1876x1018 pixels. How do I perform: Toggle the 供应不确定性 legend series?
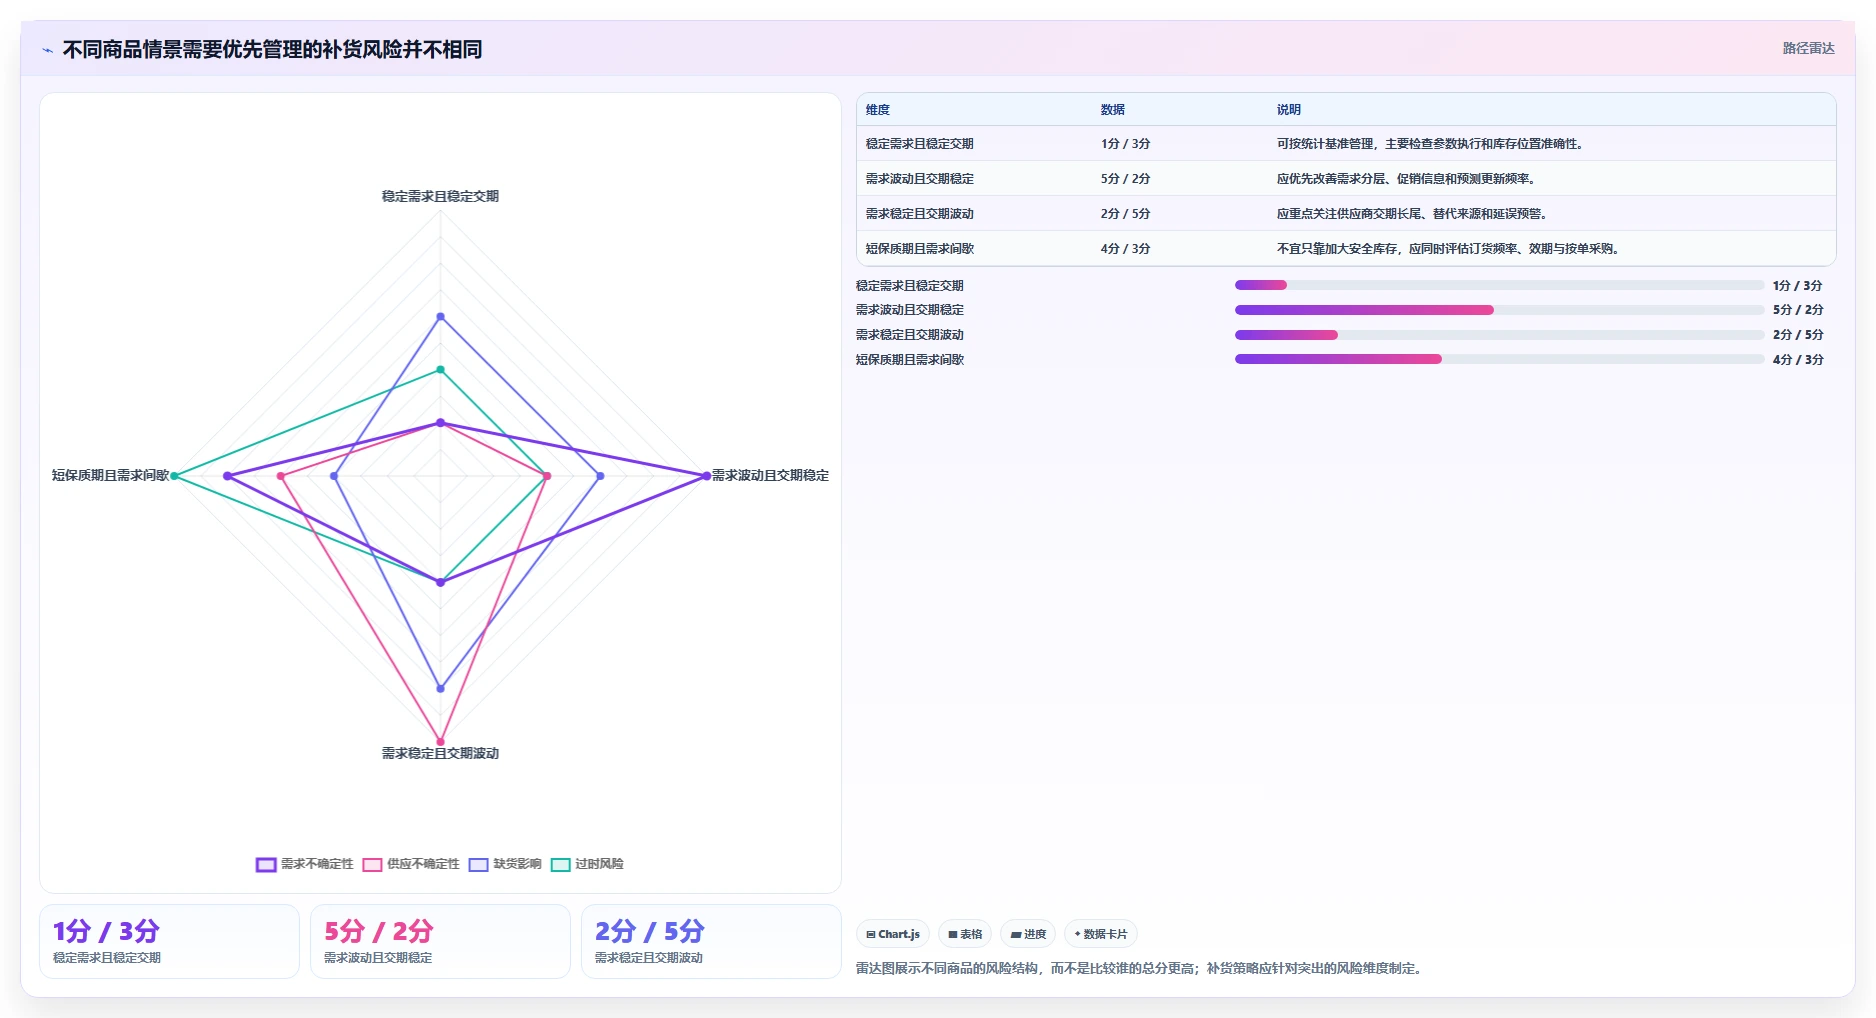point(411,864)
